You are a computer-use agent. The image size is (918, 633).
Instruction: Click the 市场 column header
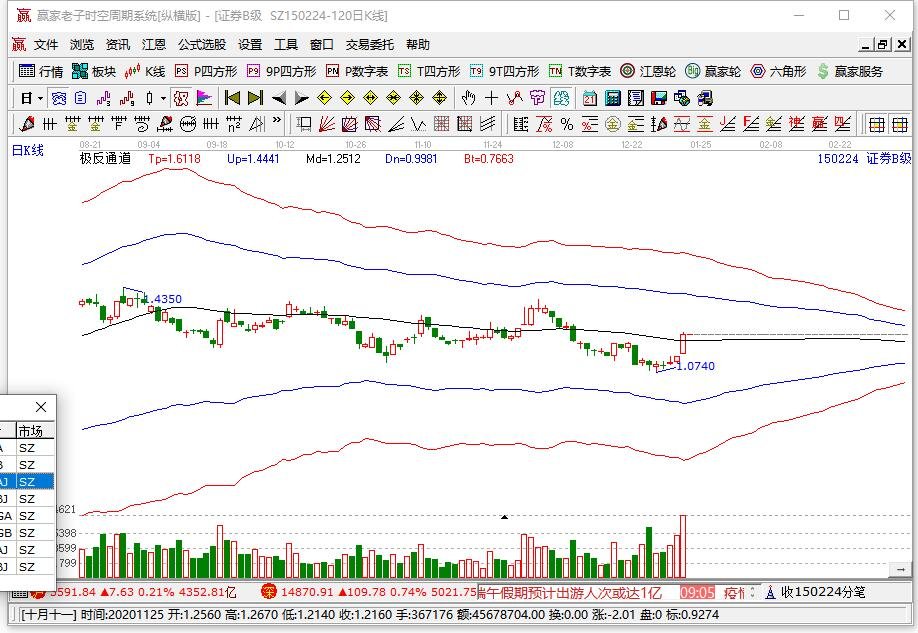pos(35,431)
